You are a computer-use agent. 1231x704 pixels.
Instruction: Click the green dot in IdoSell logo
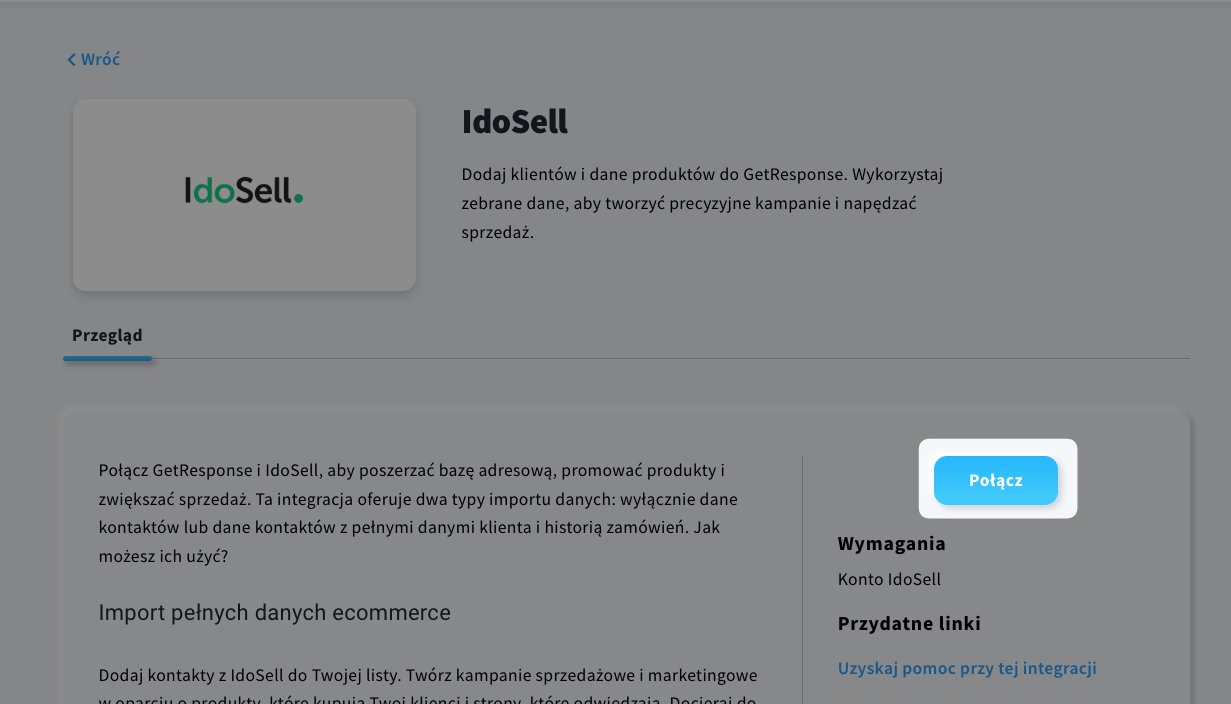pyautogui.click(x=299, y=200)
